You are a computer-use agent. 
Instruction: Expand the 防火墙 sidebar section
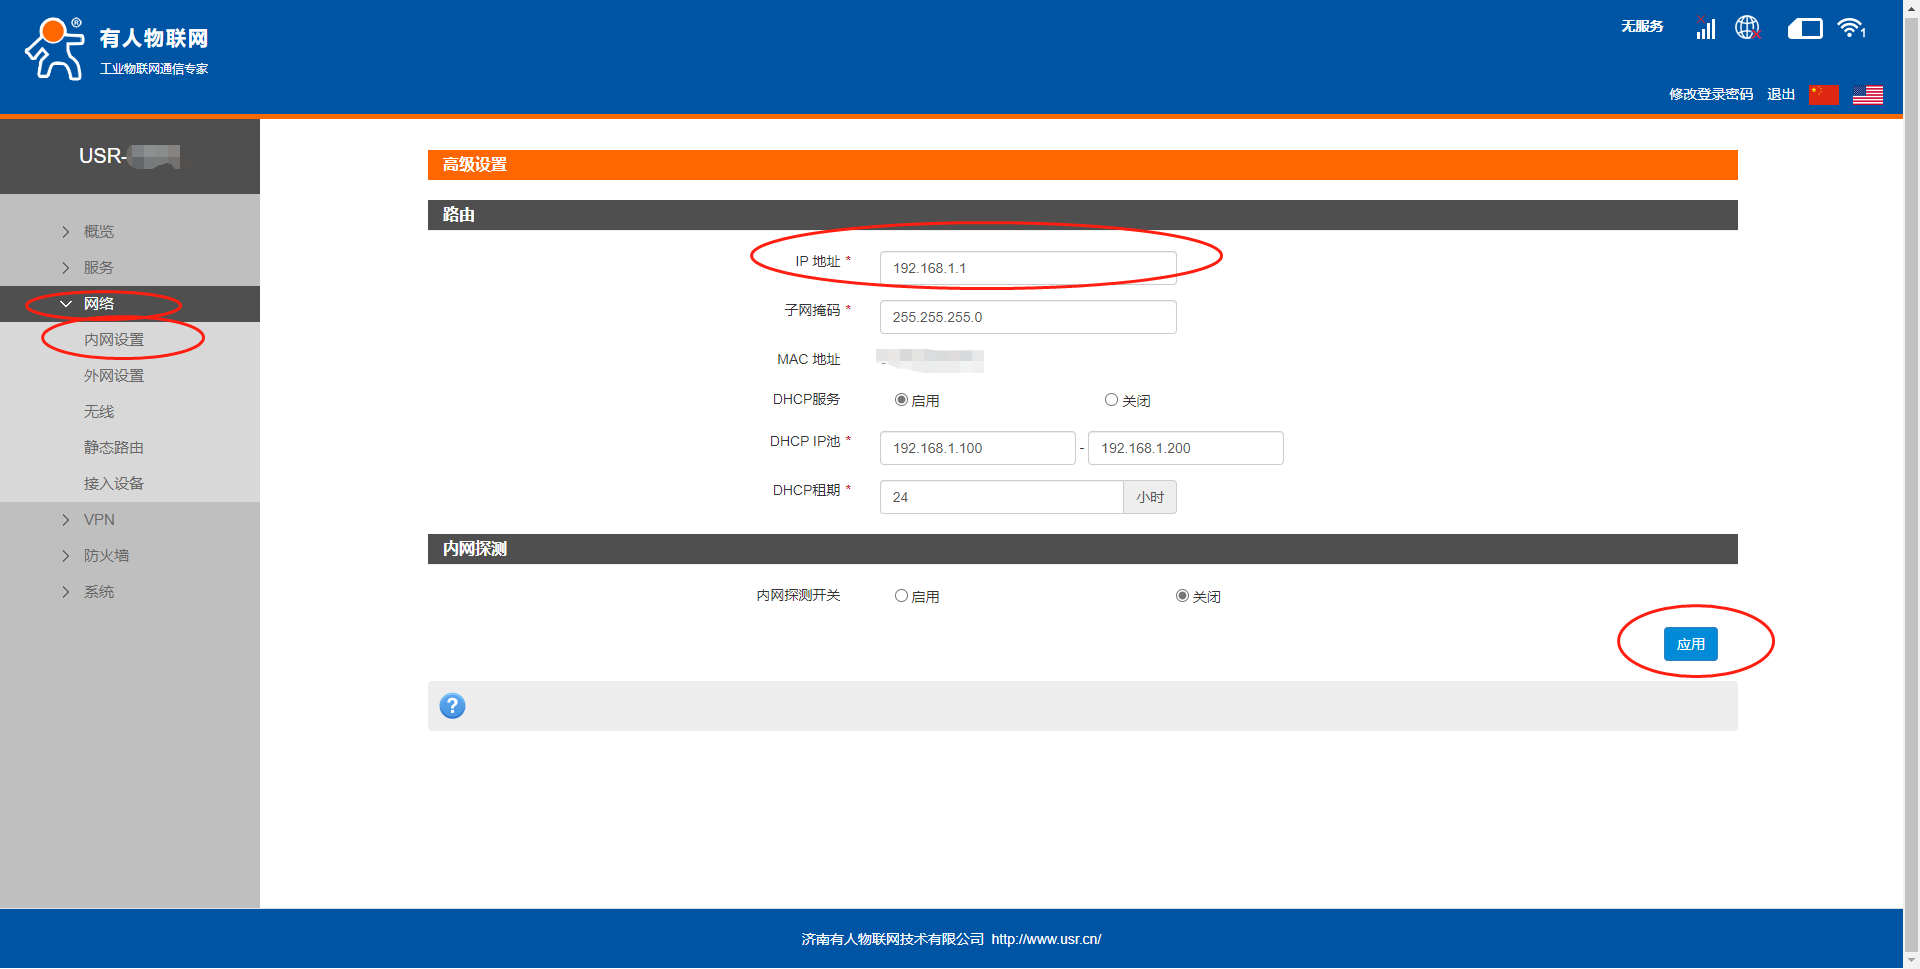tap(105, 556)
